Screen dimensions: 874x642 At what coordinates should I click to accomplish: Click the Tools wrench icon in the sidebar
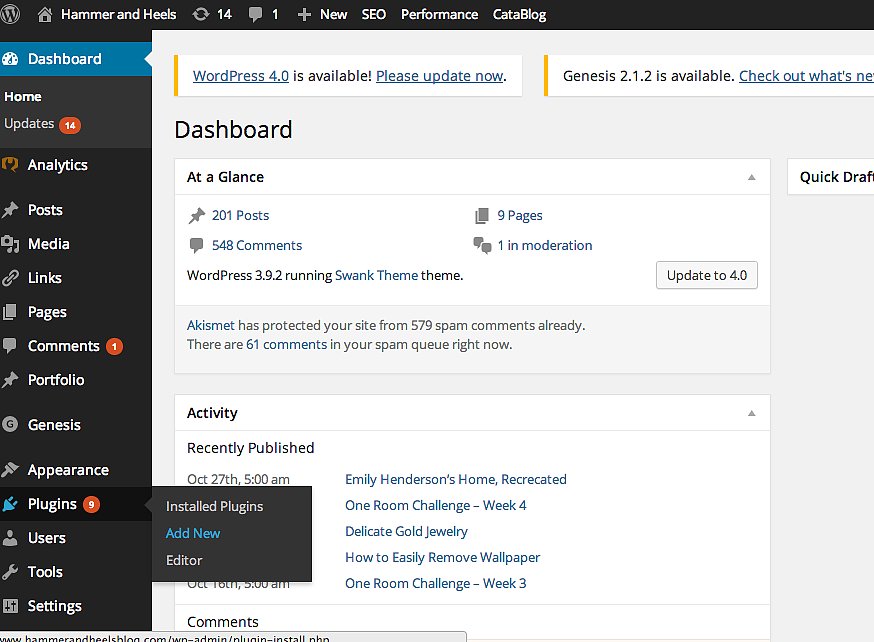click(9, 572)
